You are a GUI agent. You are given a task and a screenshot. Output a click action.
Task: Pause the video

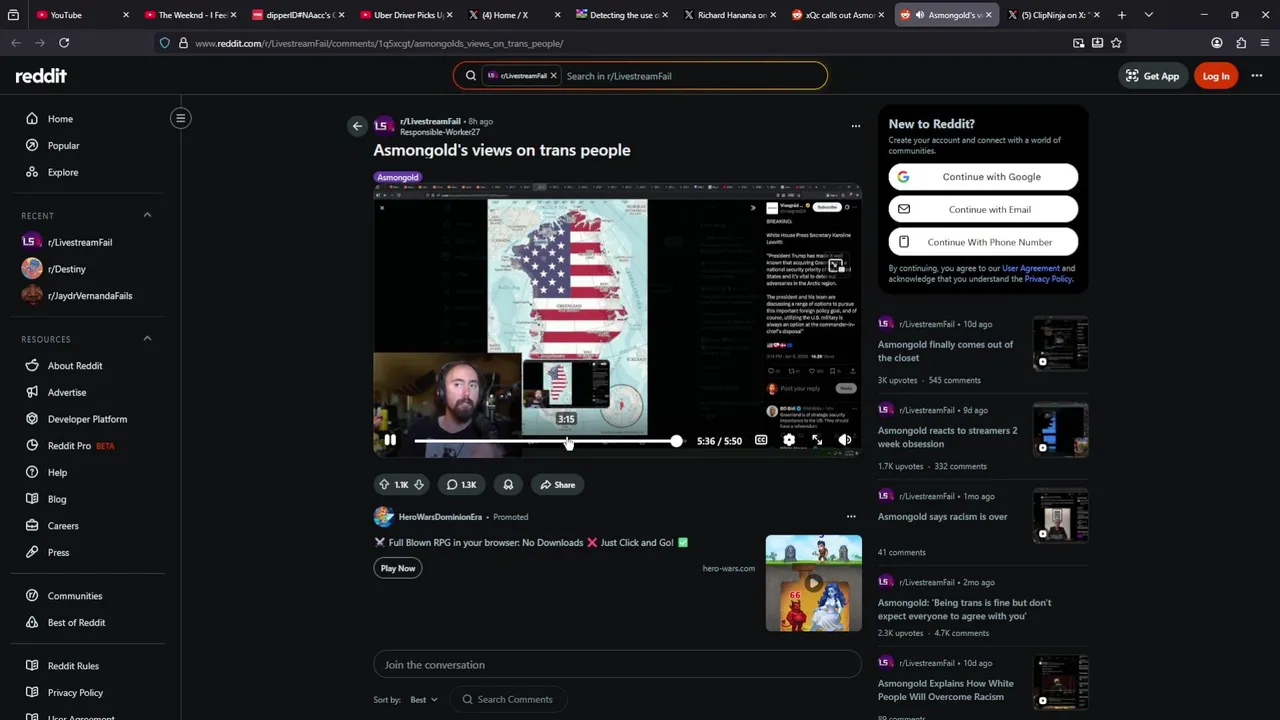pyautogui.click(x=390, y=440)
